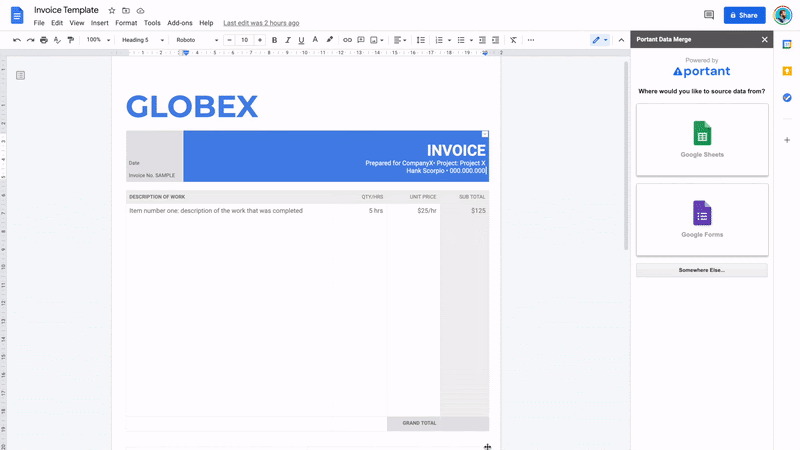800x450 pixels.
Task: Toggle bold formatting
Action: (x=274, y=40)
